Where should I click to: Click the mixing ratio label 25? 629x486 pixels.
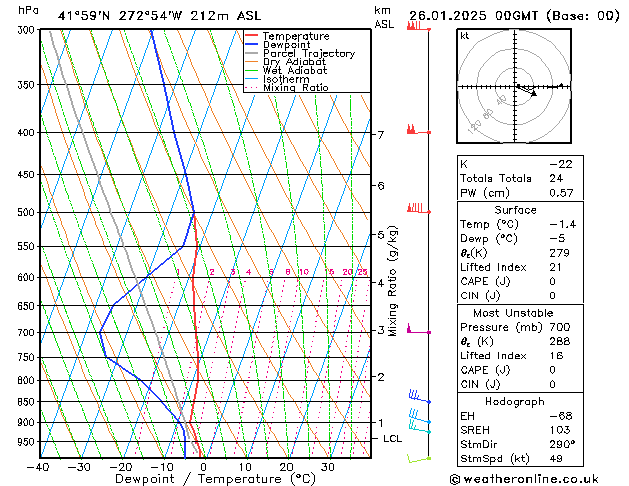[363, 272]
